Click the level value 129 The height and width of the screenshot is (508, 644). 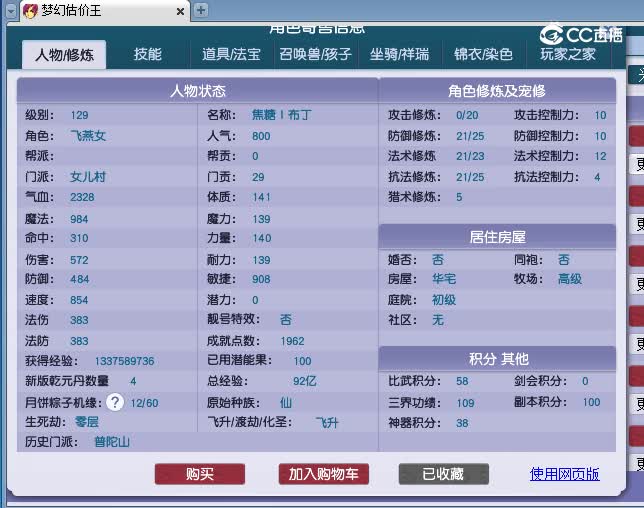79,115
